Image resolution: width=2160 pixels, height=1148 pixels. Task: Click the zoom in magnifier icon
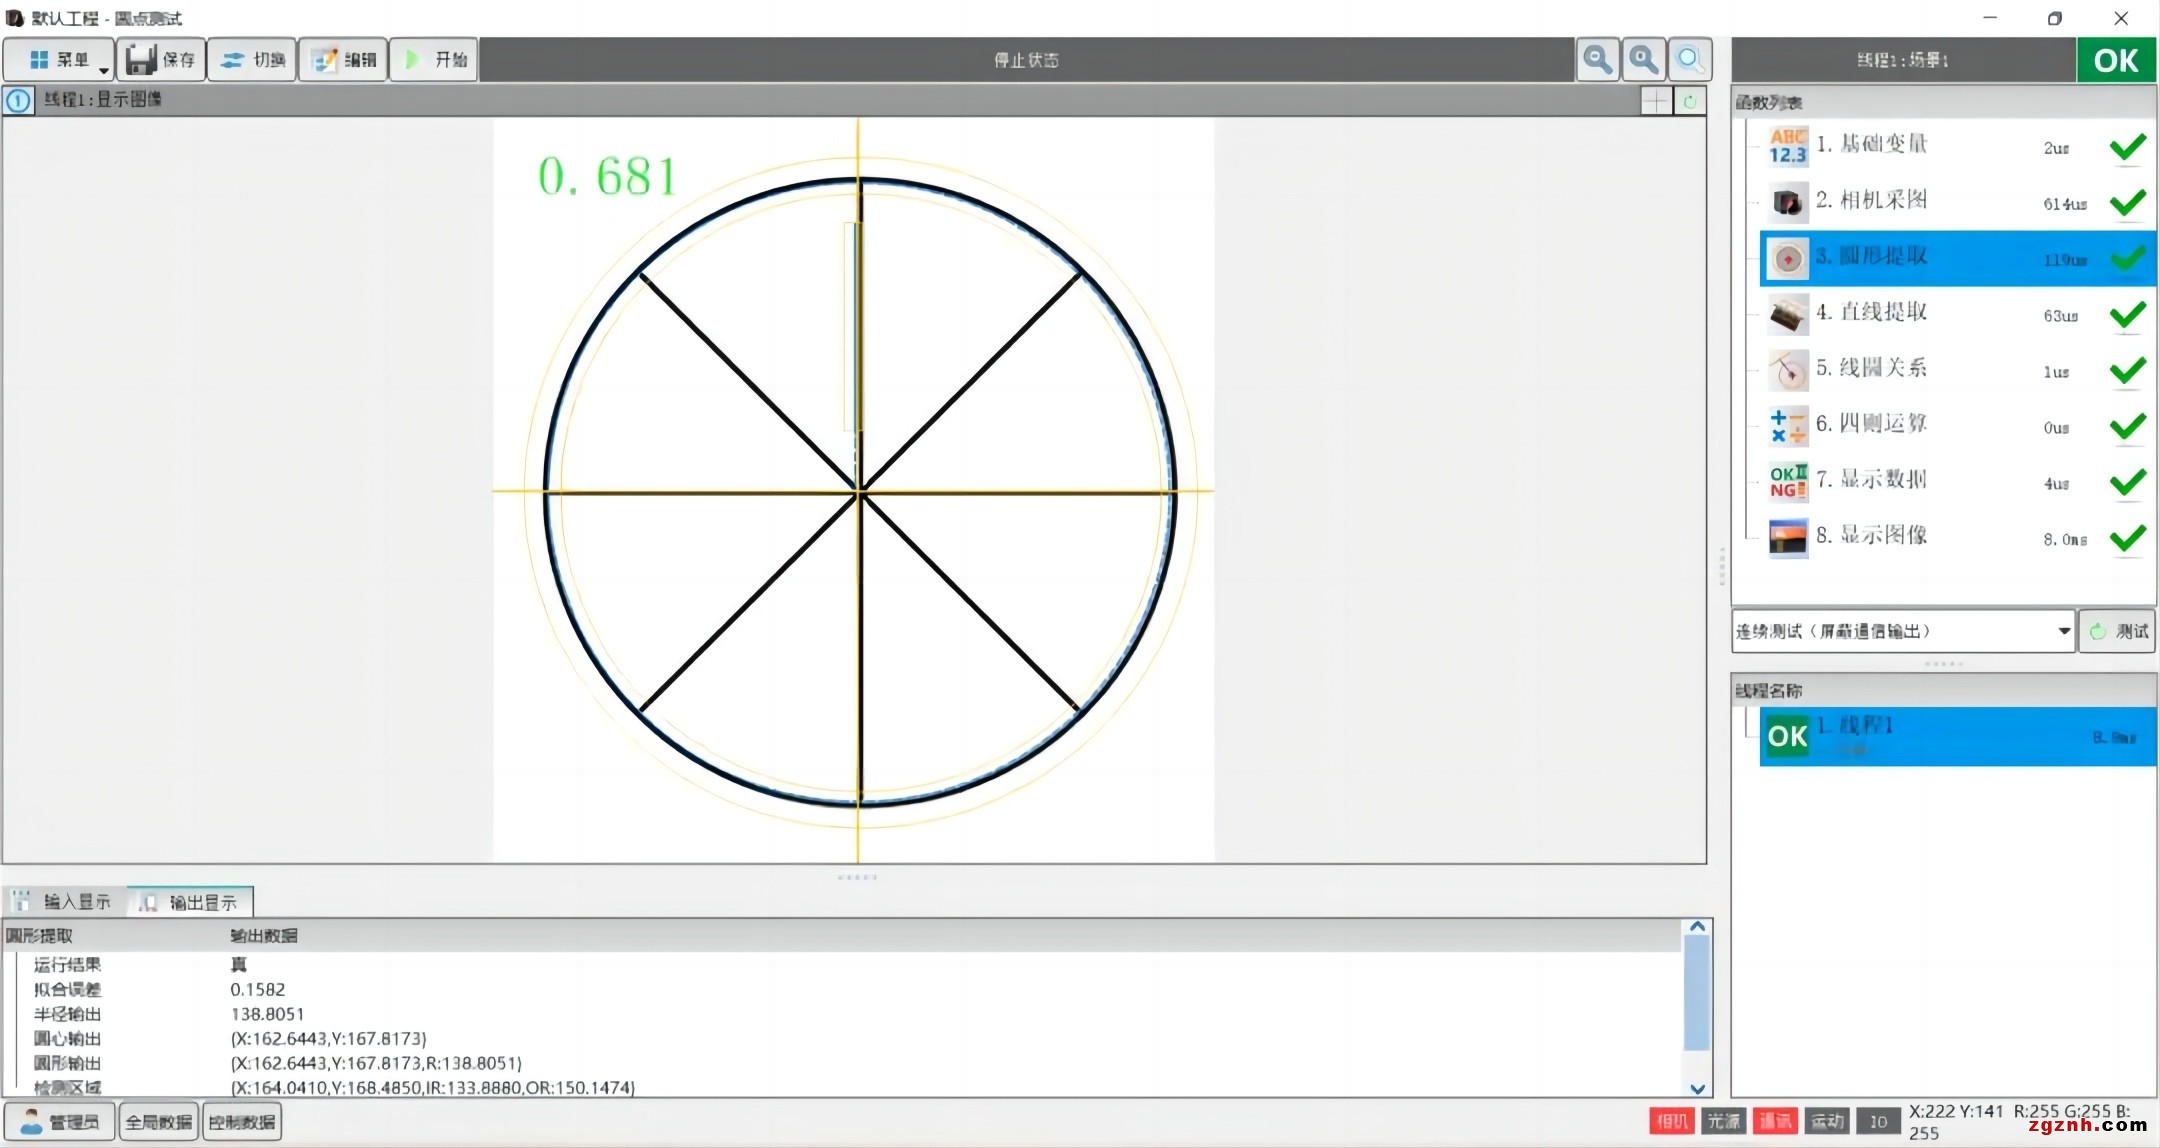(1643, 60)
